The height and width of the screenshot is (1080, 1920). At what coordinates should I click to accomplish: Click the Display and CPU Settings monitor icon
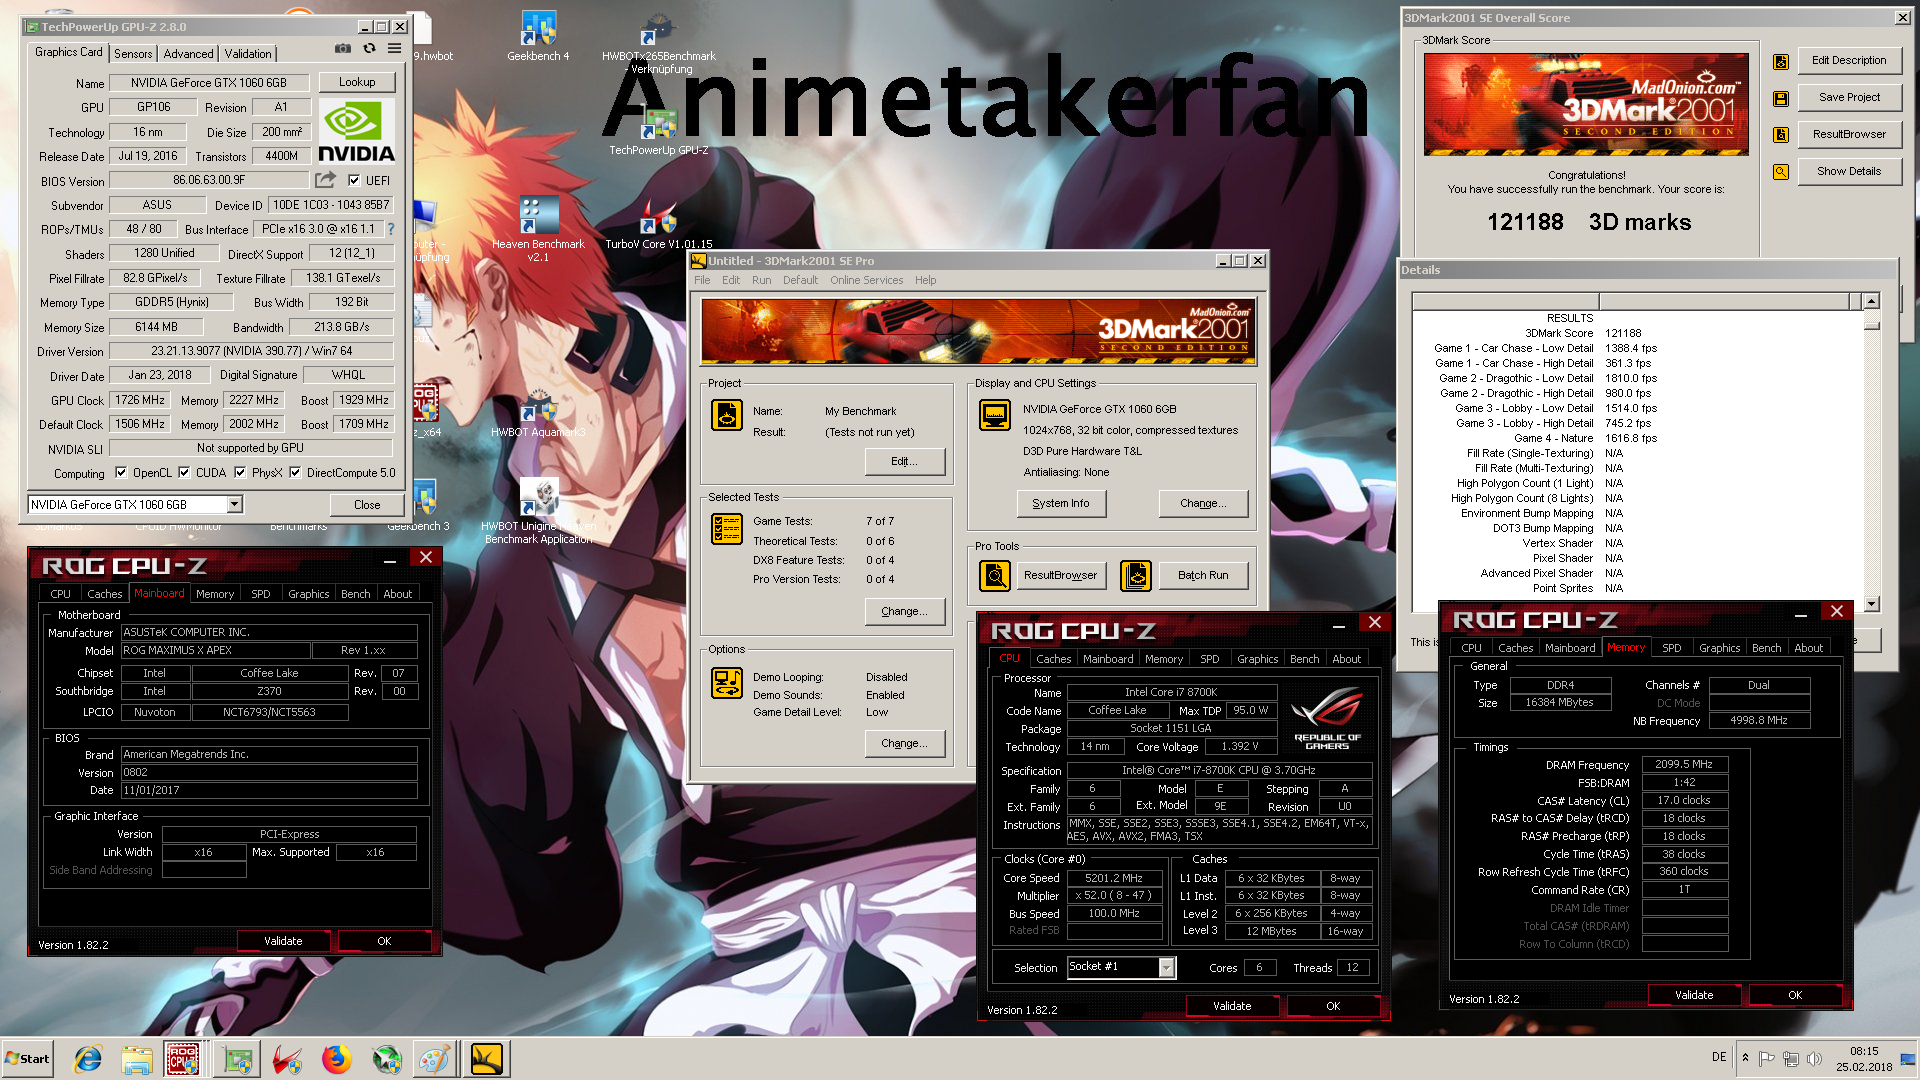(995, 415)
